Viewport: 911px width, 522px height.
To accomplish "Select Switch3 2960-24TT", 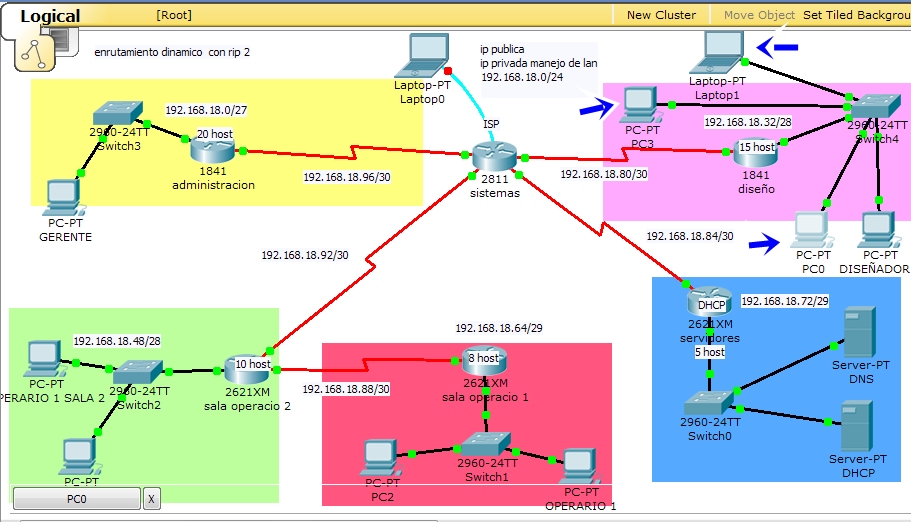I will [x=118, y=113].
